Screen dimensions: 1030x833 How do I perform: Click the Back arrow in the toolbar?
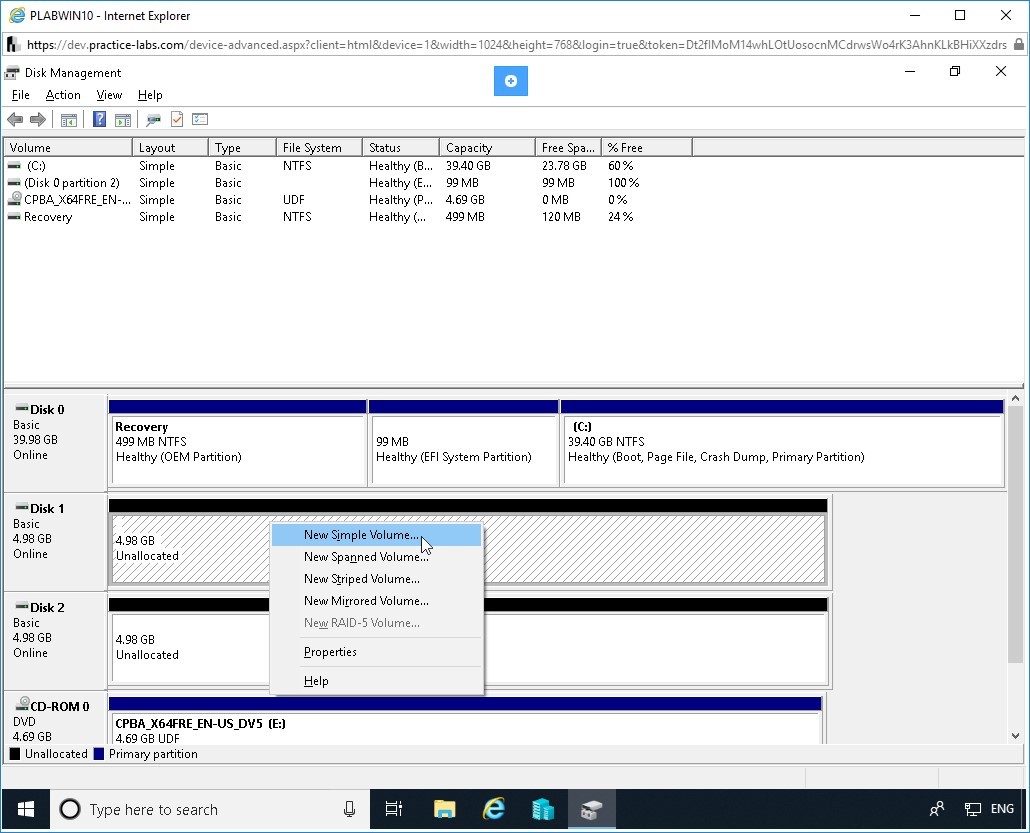pos(15,120)
